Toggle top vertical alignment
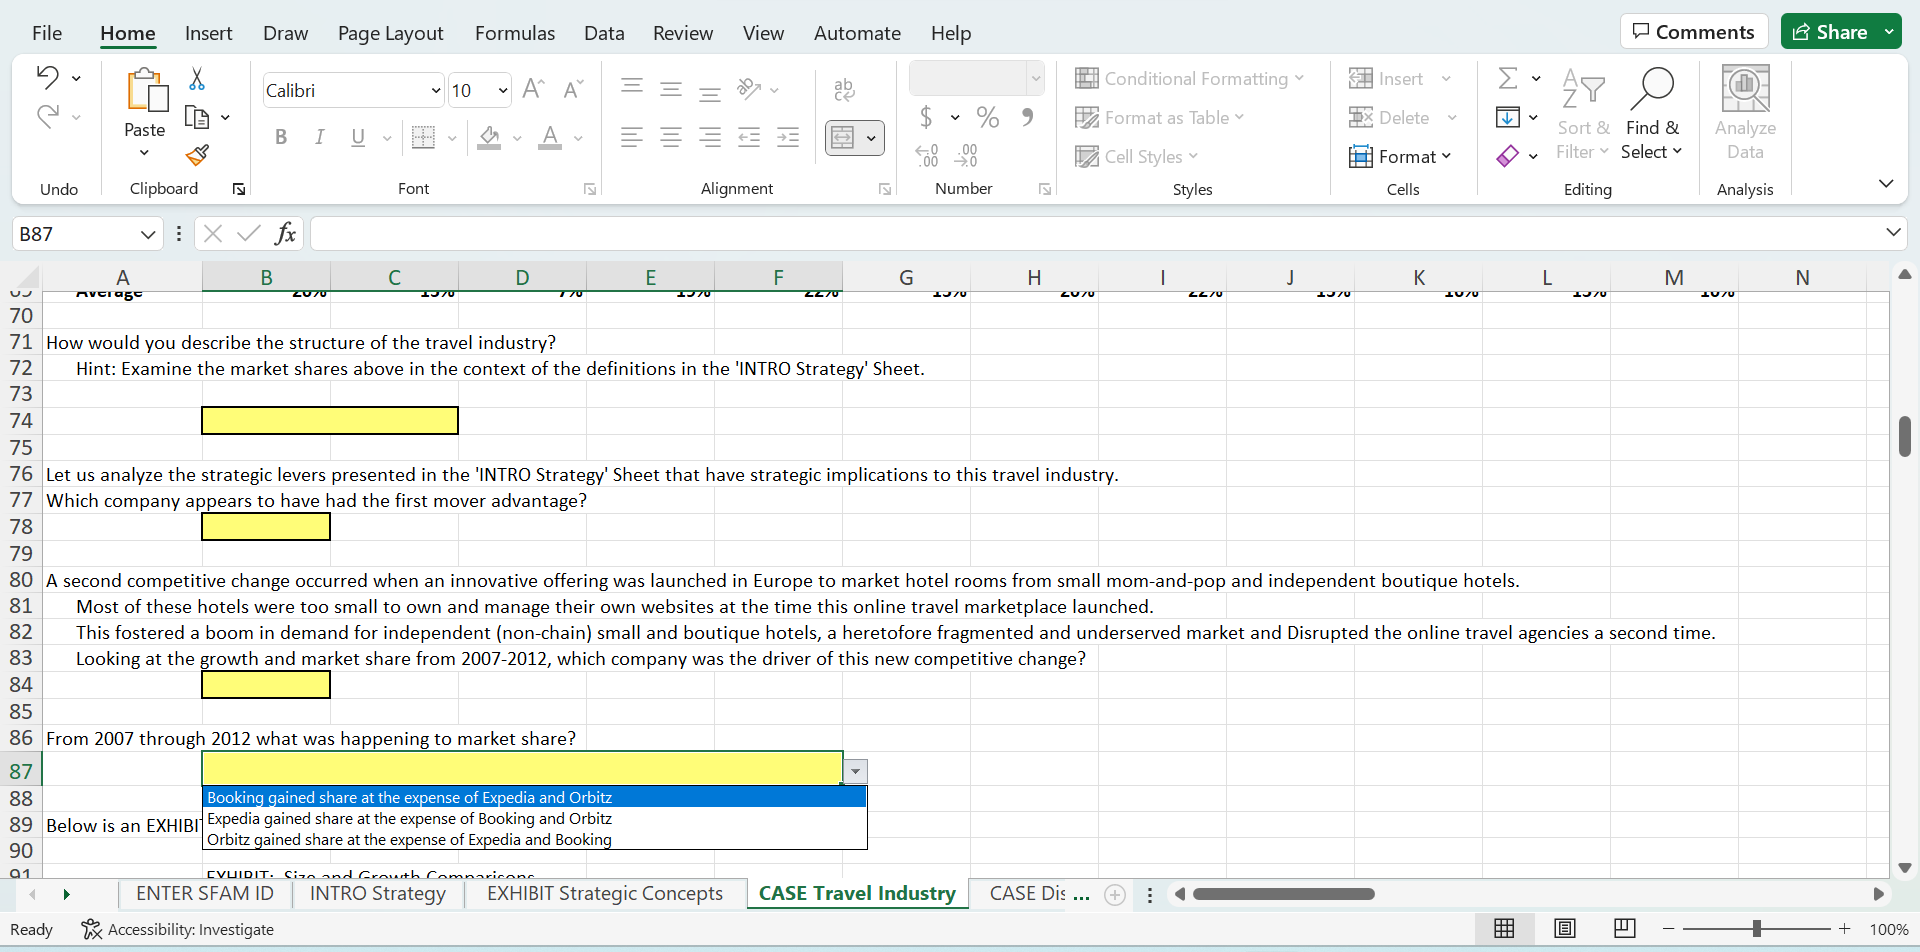This screenshot has height=952, width=1920. [x=631, y=87]
